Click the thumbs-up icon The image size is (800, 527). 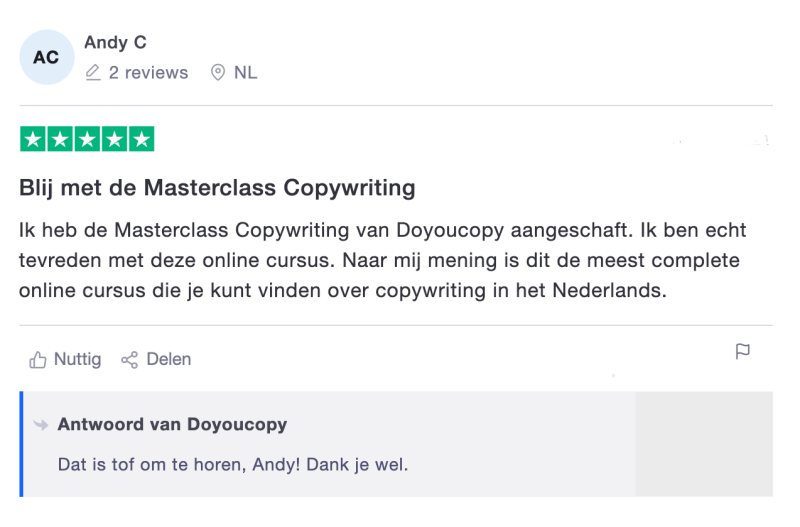point(38,360)
